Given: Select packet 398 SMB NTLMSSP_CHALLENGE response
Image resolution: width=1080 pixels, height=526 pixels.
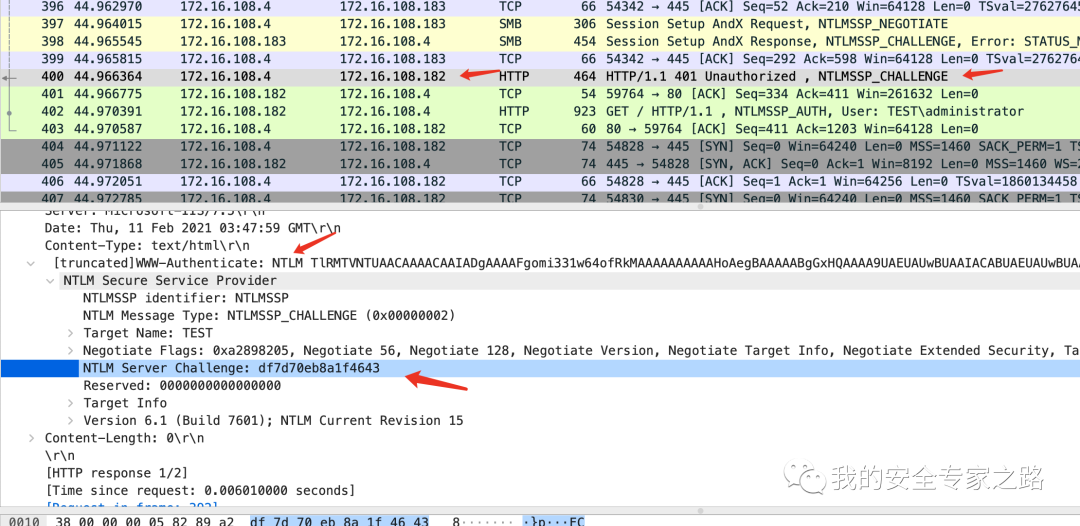Looking at the screenshot, I should pyautogui.click(x=540, y=41).
